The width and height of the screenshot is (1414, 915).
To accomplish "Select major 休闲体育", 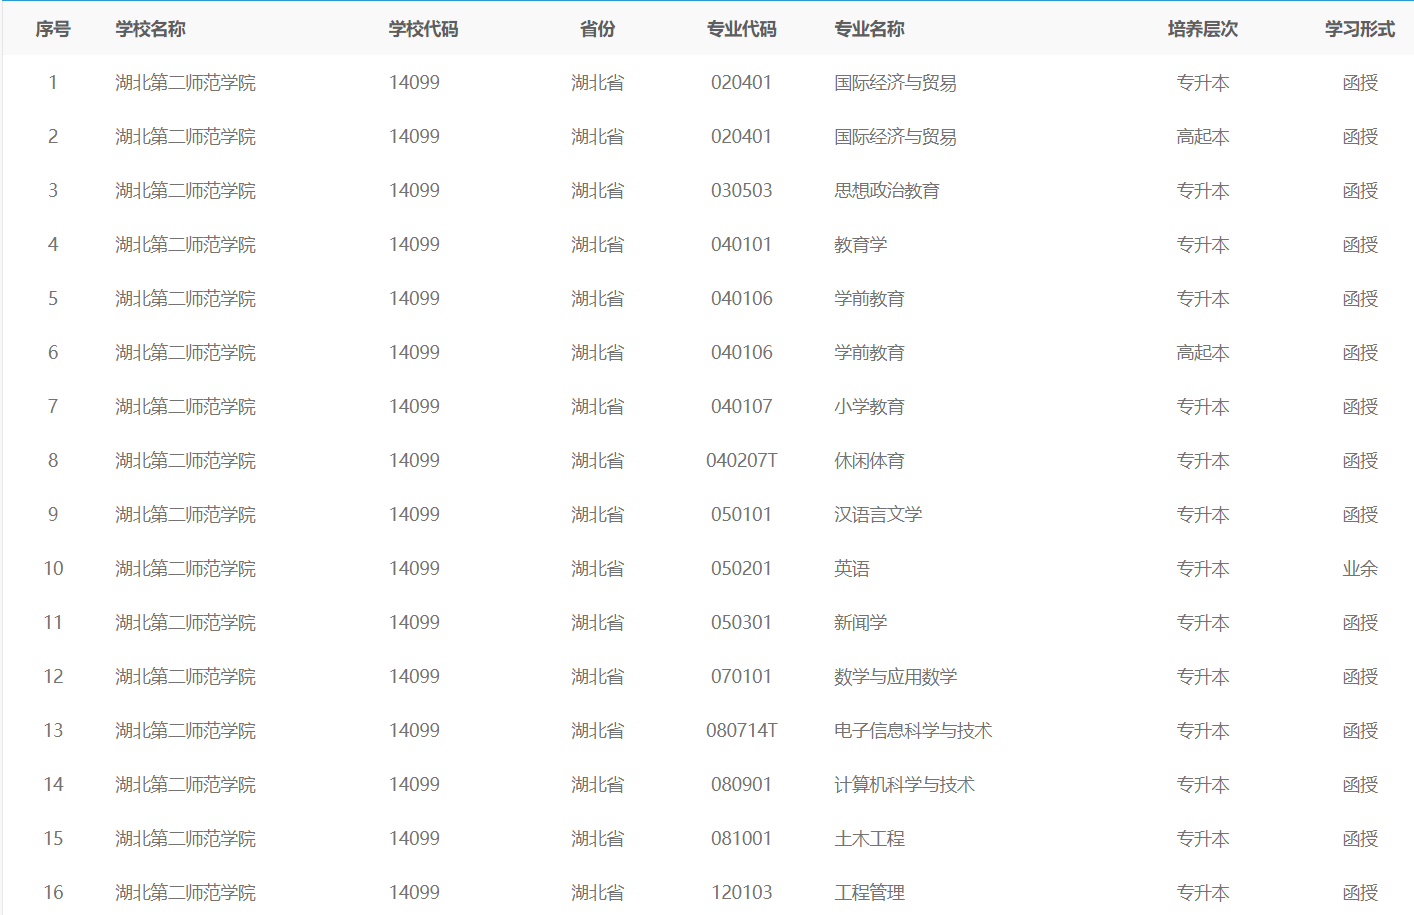I will (x=869, y=461).
